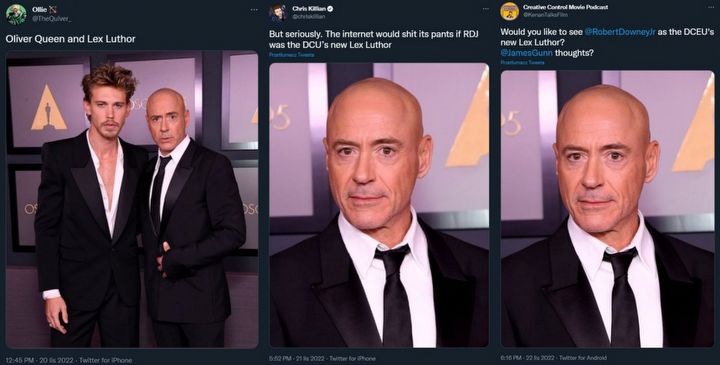This screenshot has height=365, width=720.
Task: Open the photo in Chris Killian's tweet
Action: pos(379,205)
